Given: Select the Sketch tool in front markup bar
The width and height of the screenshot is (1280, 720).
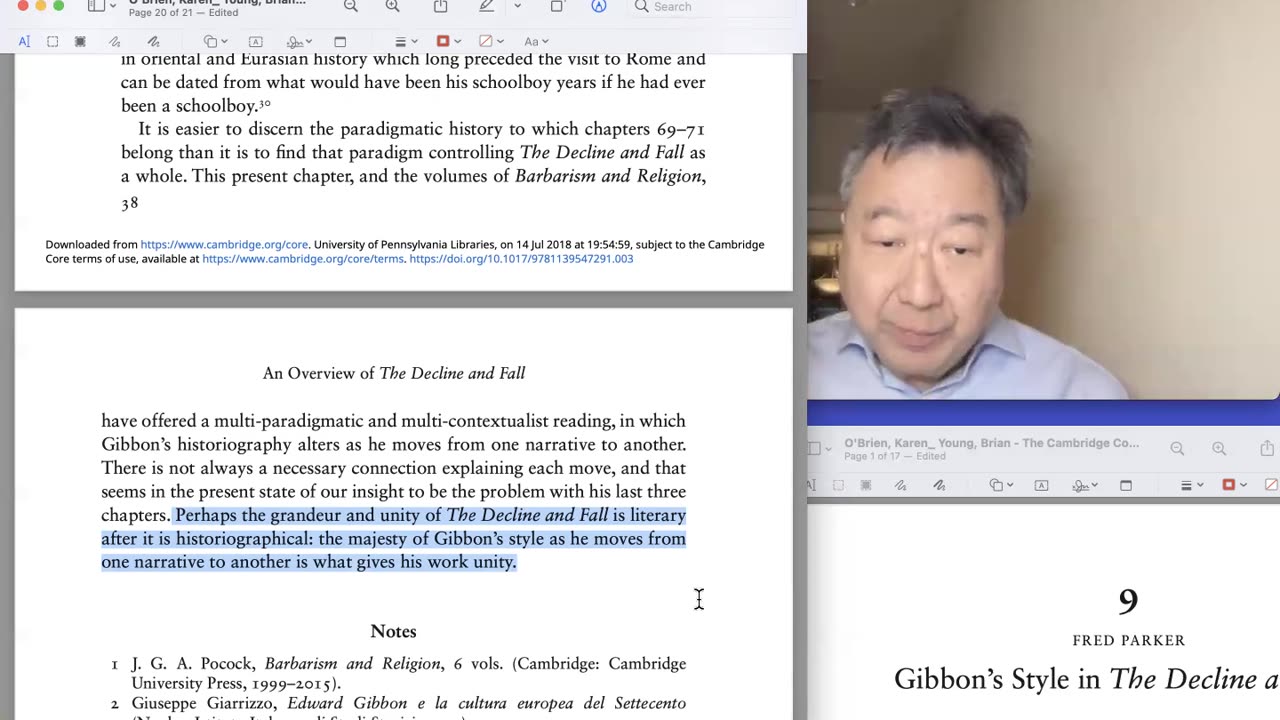Looking at the screenshot, I should click(x=115, y=41).
